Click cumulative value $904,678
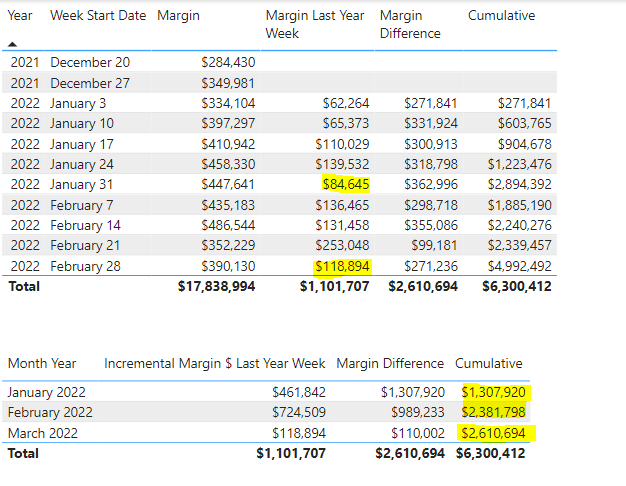 pos(525,144)
